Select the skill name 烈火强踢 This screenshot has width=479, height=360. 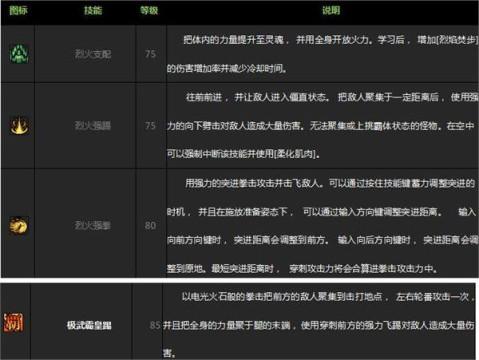93,126
